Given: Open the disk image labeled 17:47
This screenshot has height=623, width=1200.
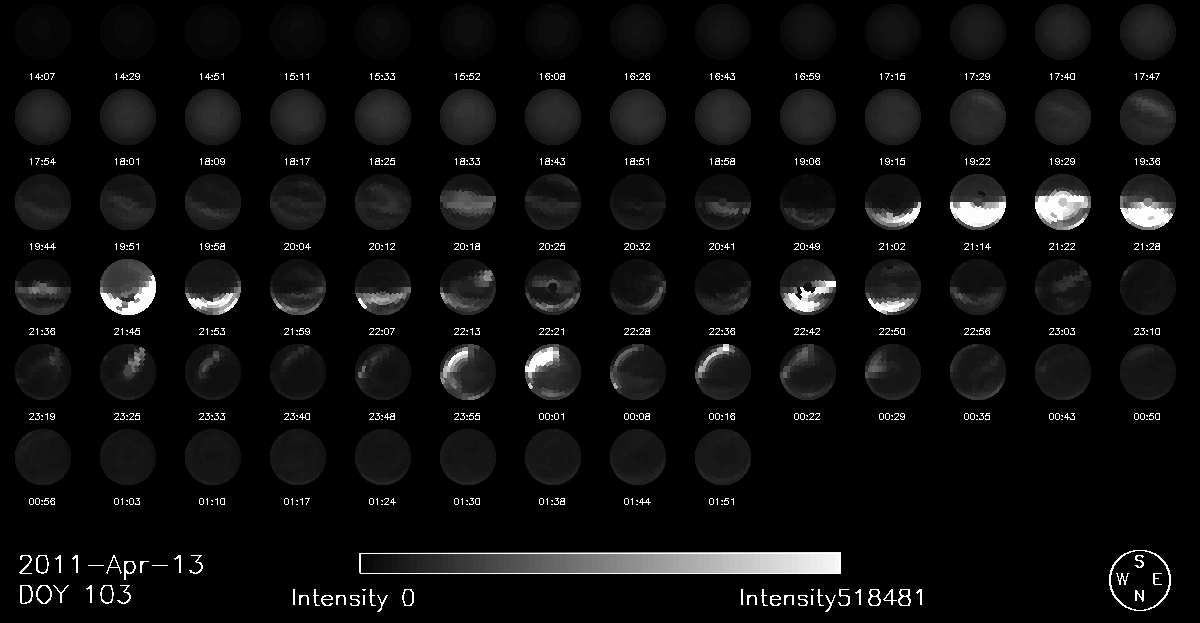Looking at the screenshot, I should [x=1148, y=31].
